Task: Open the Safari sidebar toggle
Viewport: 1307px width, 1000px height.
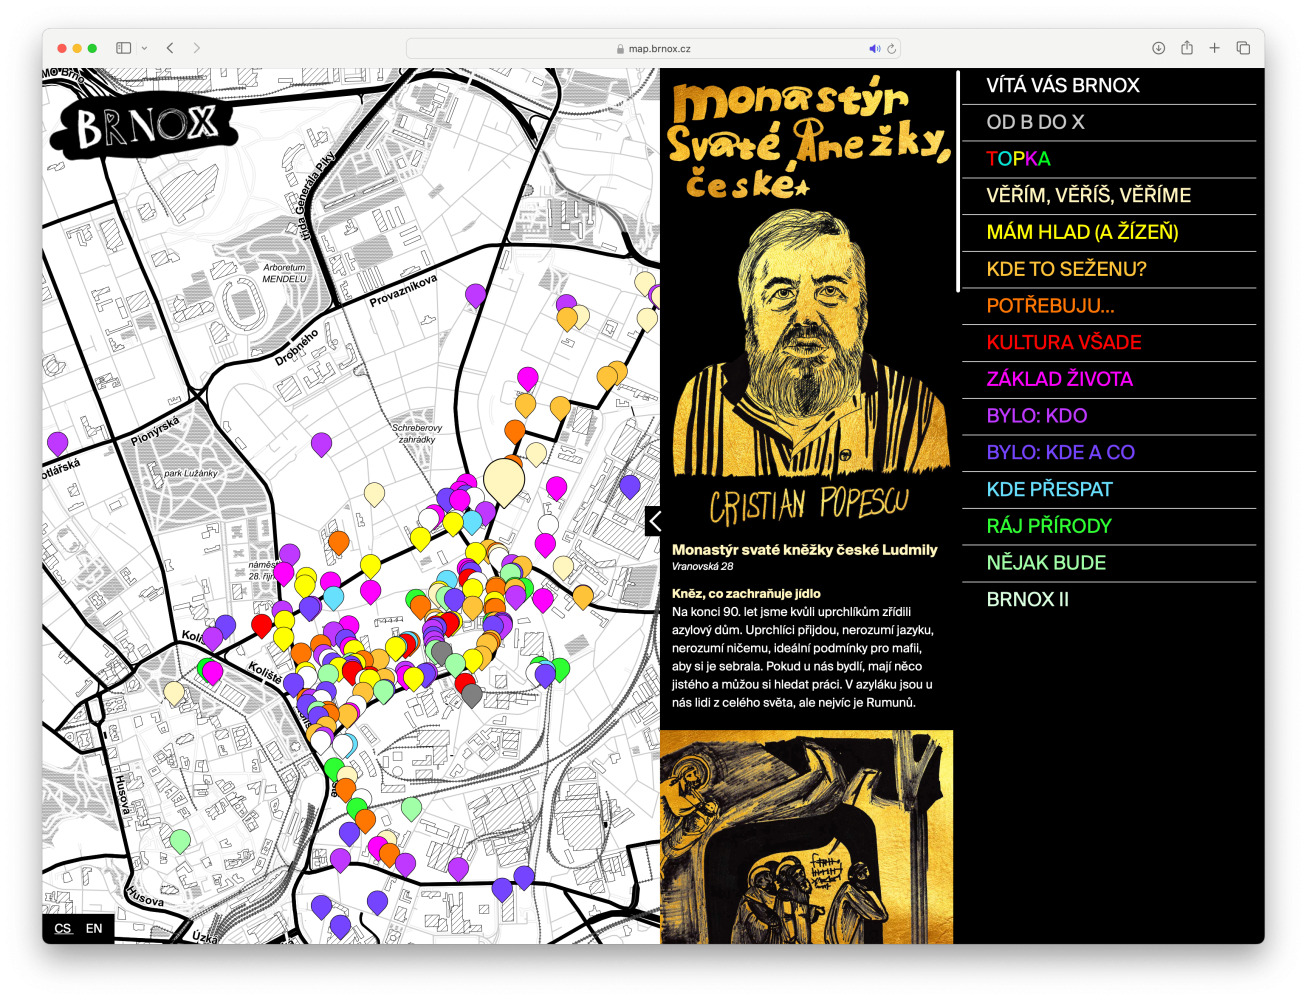Action: [x=124, y=48]
